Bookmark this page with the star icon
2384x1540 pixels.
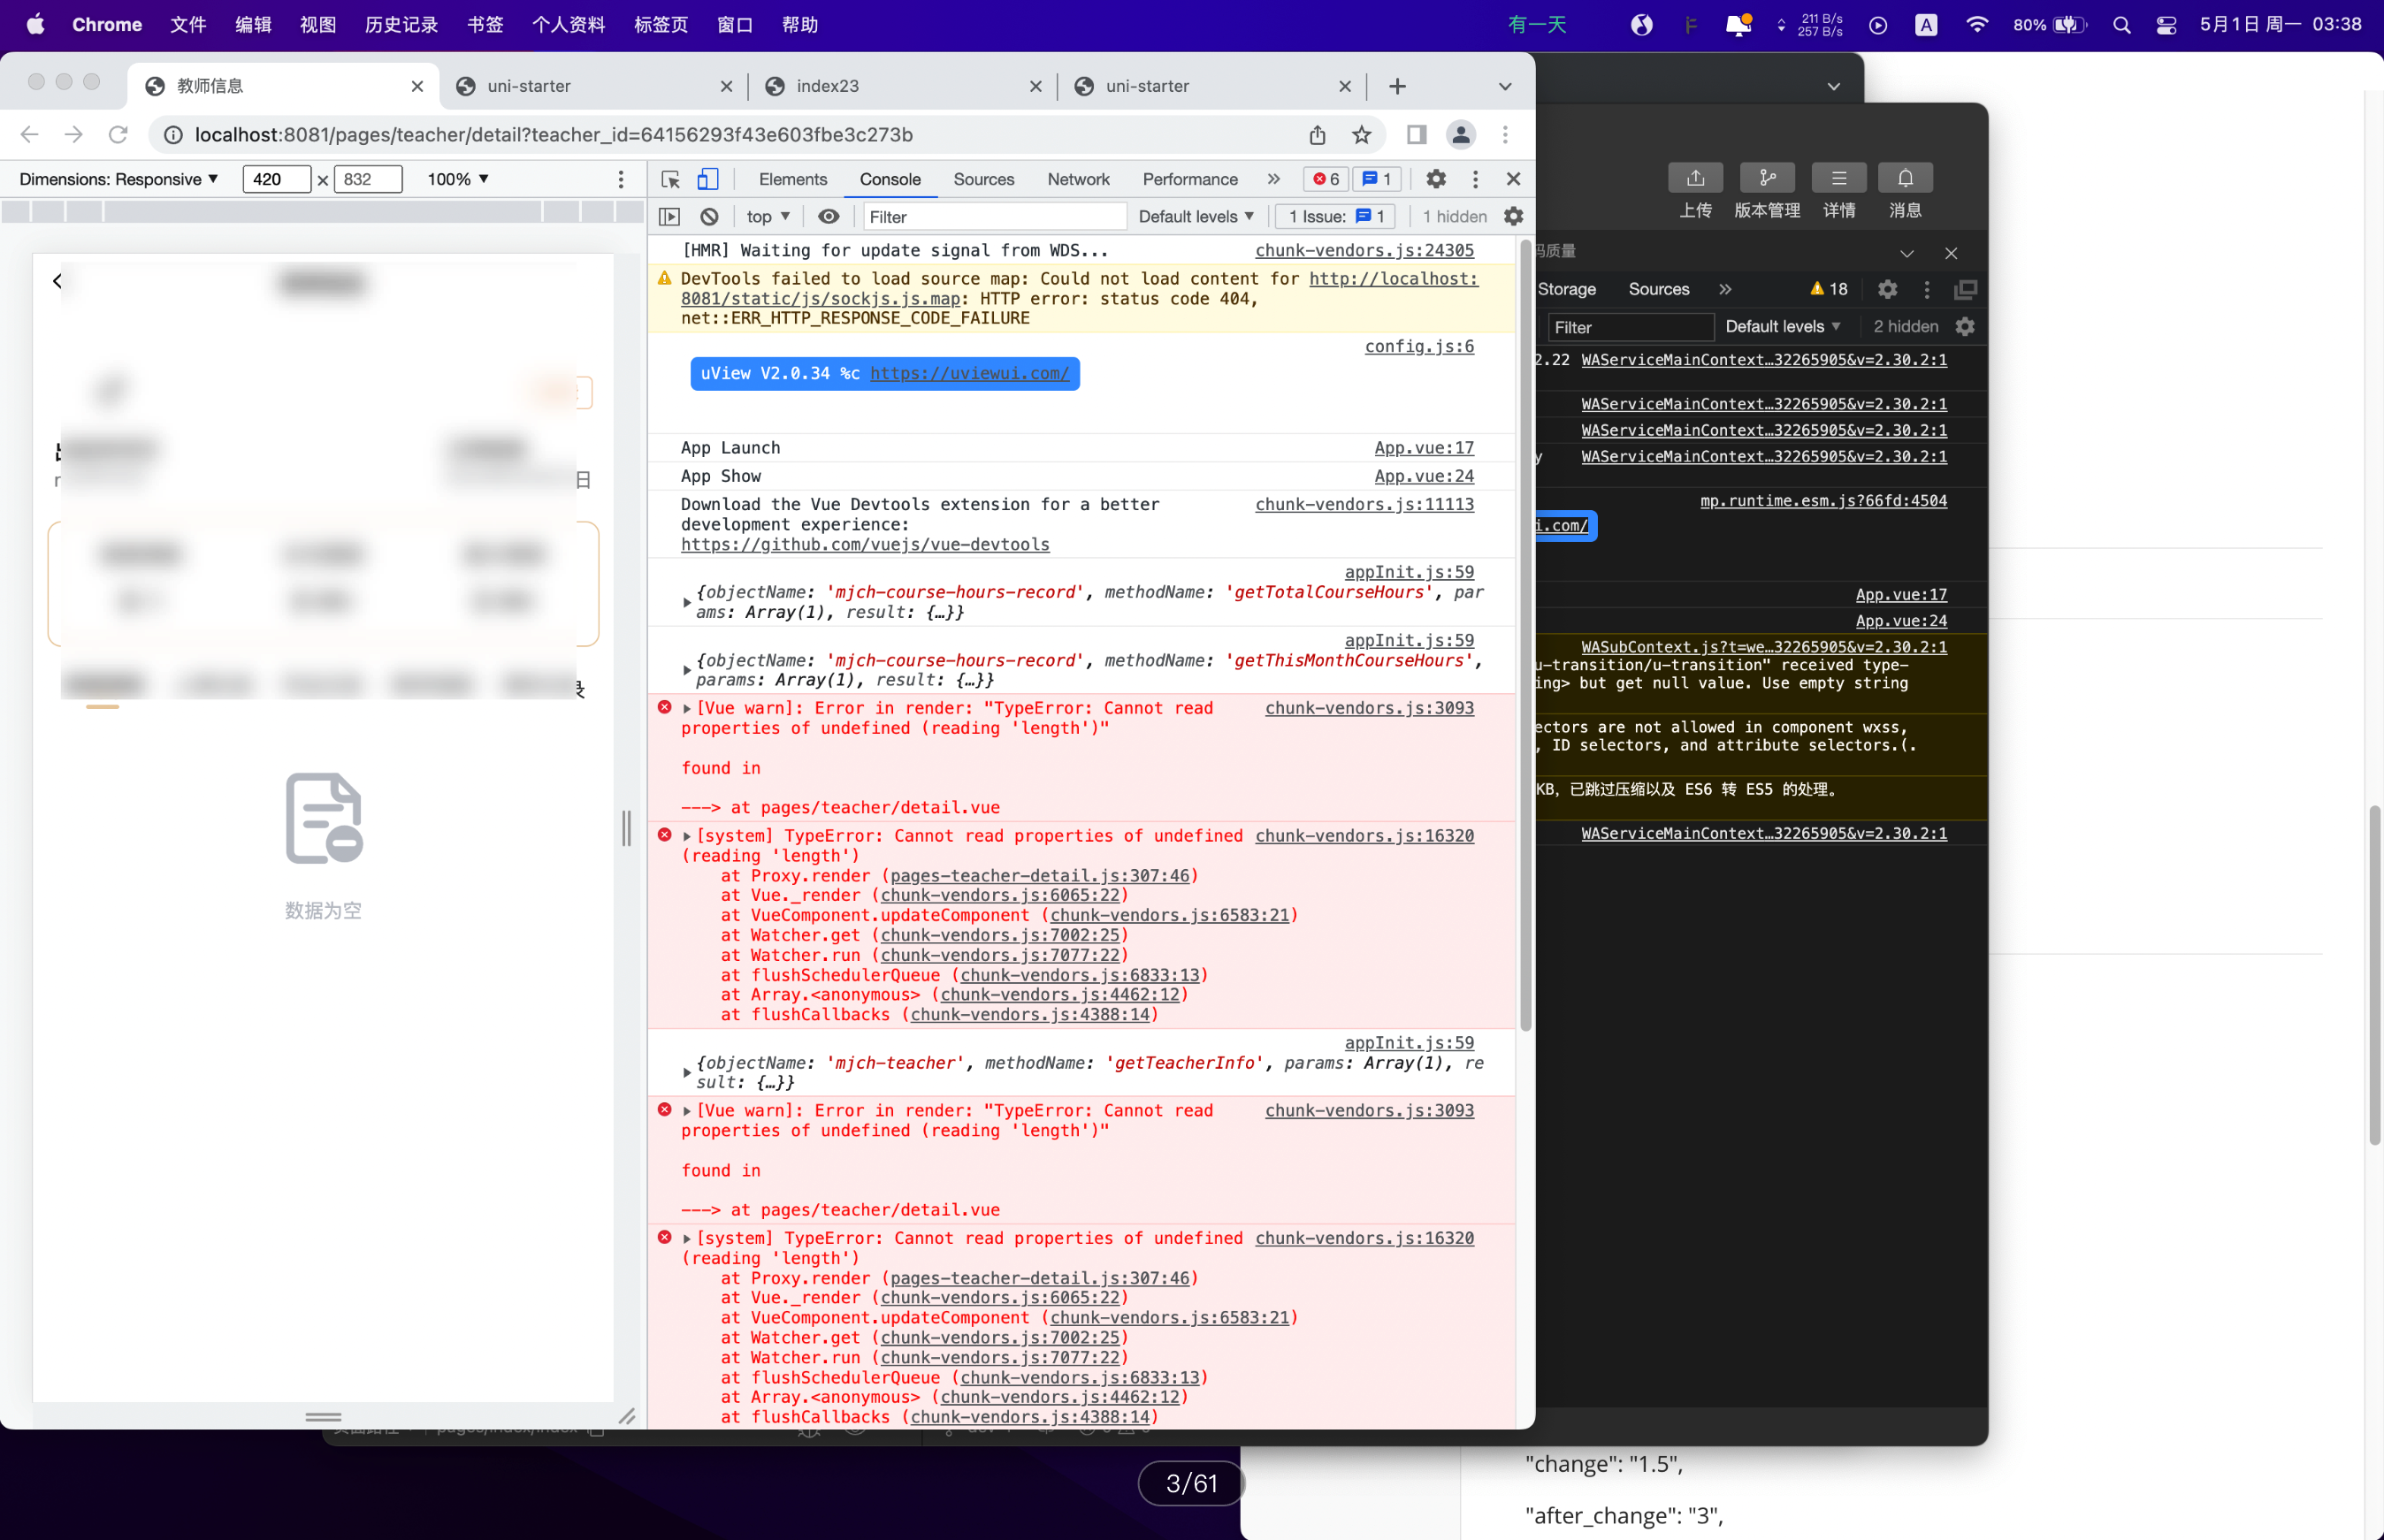(x=1361, y=135)
